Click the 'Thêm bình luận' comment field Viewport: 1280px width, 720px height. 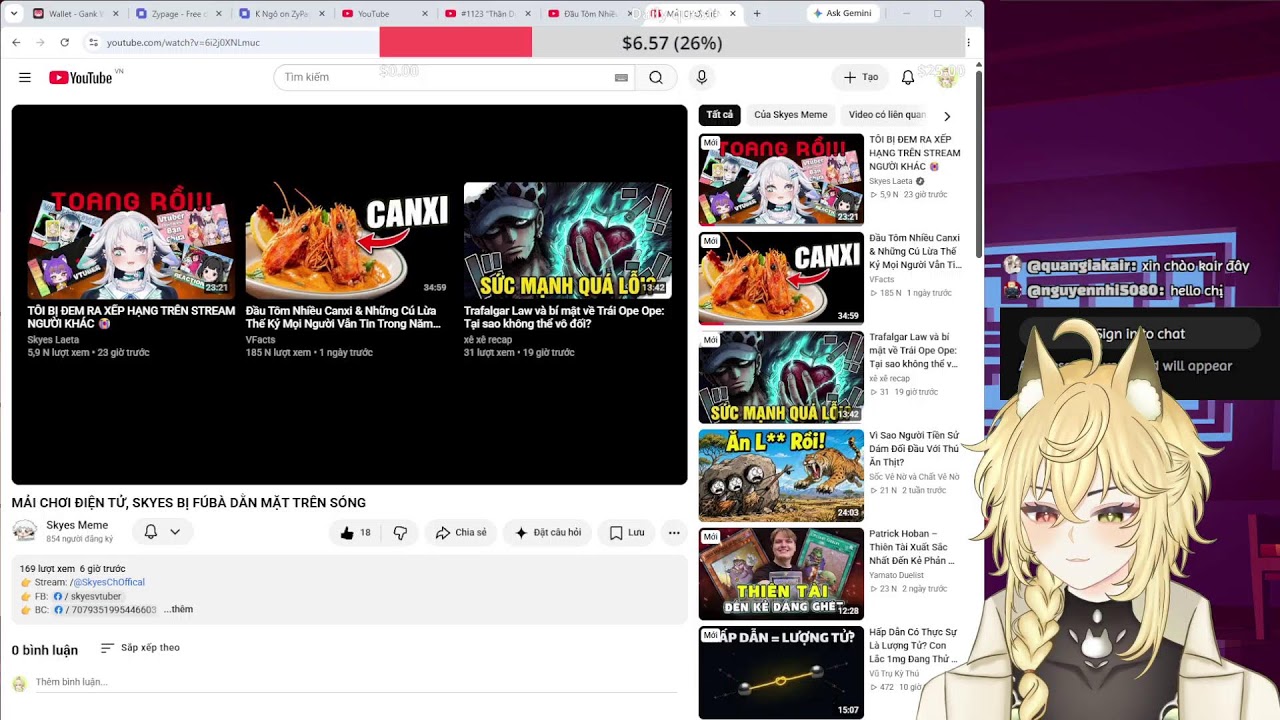357,683
